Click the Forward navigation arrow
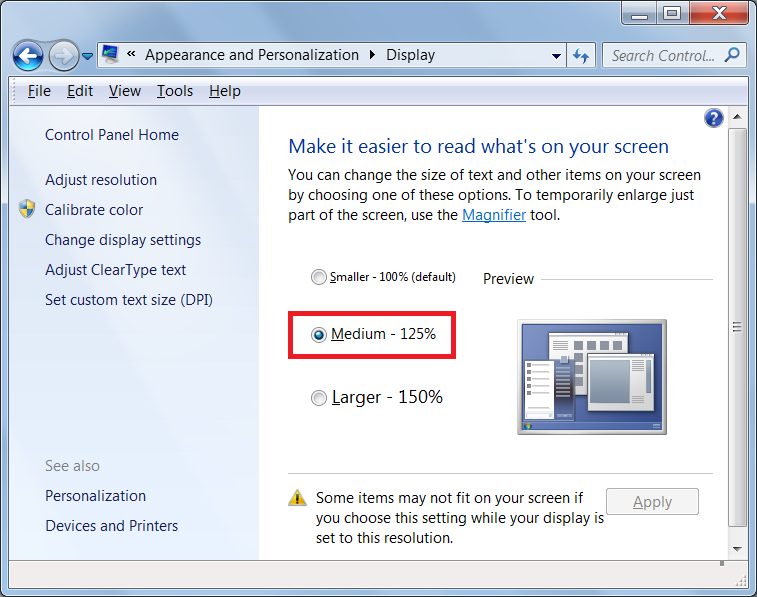The width and height of the screenshot is (757, 597). [x=64, y=56]
